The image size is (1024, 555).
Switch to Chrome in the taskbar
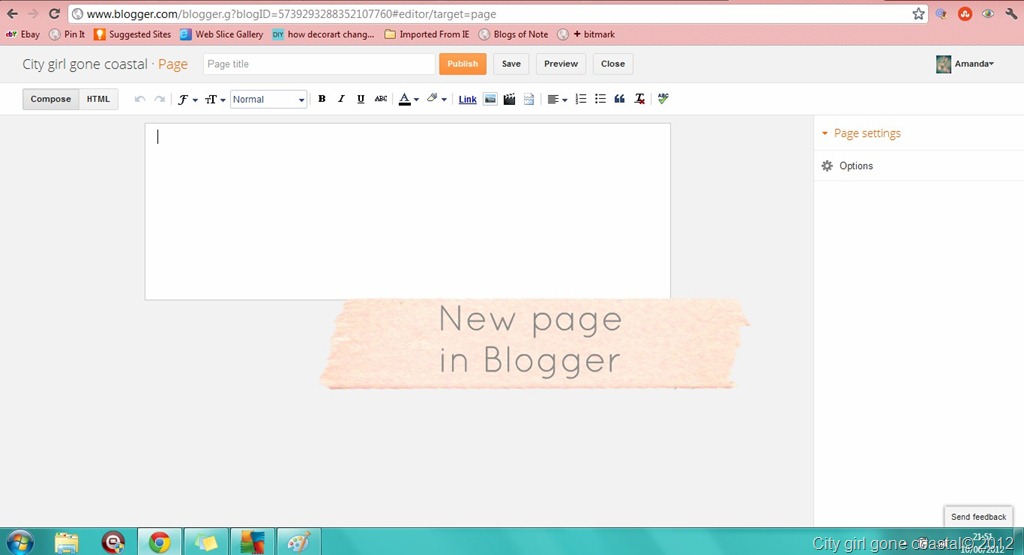click(x=159, y=542)
